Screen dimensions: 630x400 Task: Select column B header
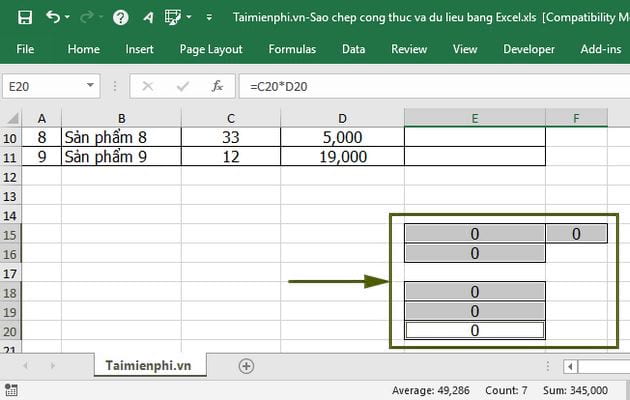121,118
